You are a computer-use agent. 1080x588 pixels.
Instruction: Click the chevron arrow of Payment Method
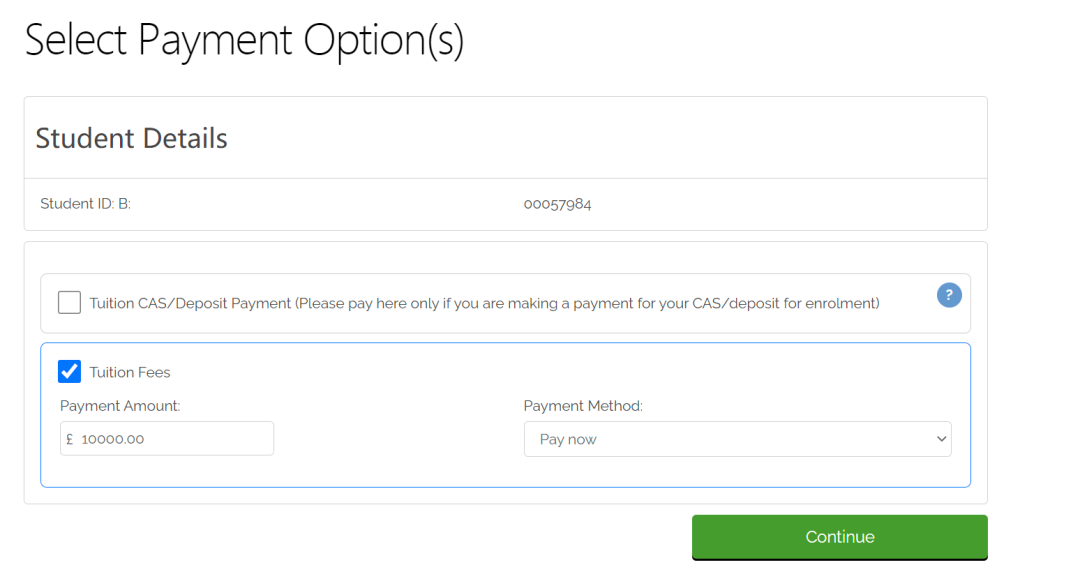click(941, 439)
